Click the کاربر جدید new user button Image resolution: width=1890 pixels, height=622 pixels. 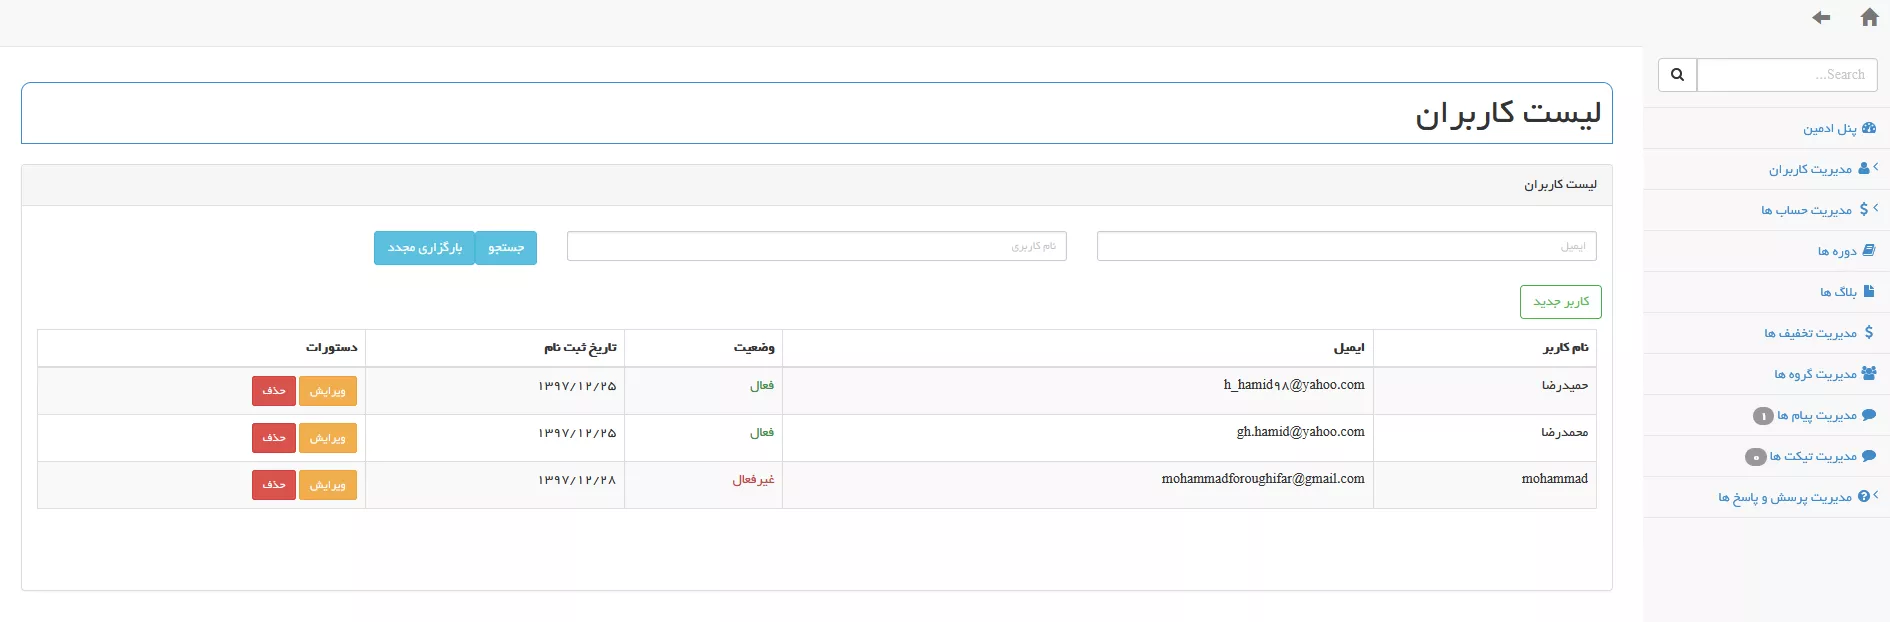click(1561, 302)
